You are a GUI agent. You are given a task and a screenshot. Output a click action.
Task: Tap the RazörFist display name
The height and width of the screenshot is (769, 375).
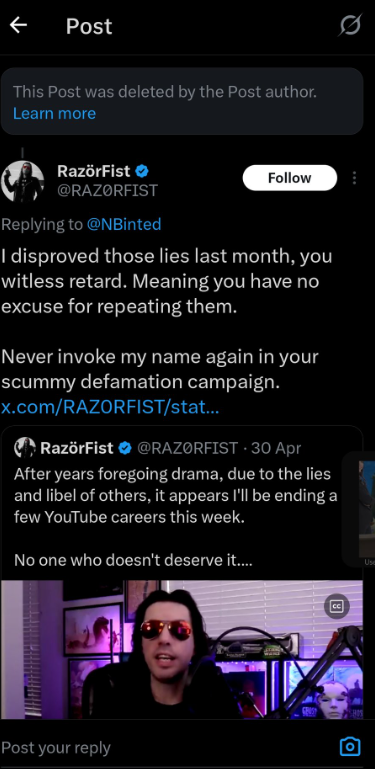[x=94, y=171]
